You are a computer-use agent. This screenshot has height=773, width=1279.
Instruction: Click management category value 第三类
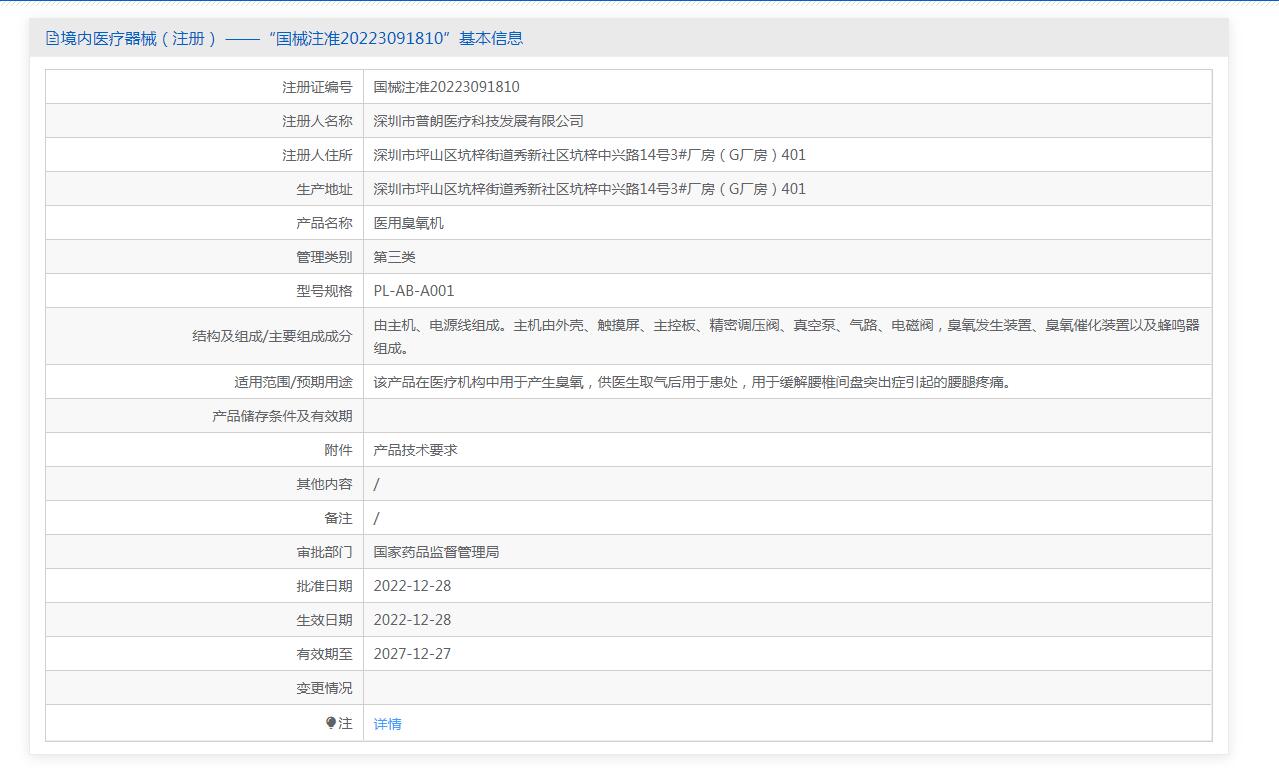click(394, 257)
